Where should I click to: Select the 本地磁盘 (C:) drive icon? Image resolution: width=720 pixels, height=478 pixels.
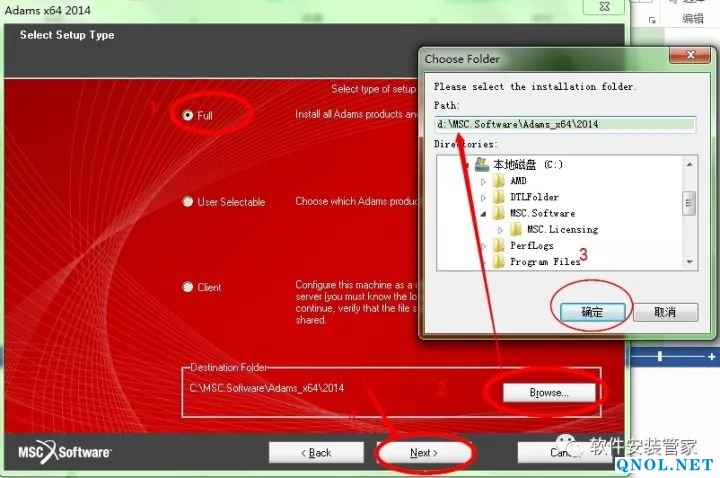coord(482,164)
